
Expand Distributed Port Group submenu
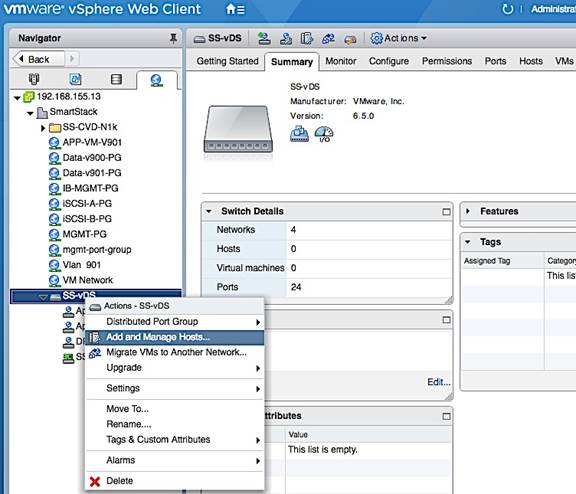point(175,322)
